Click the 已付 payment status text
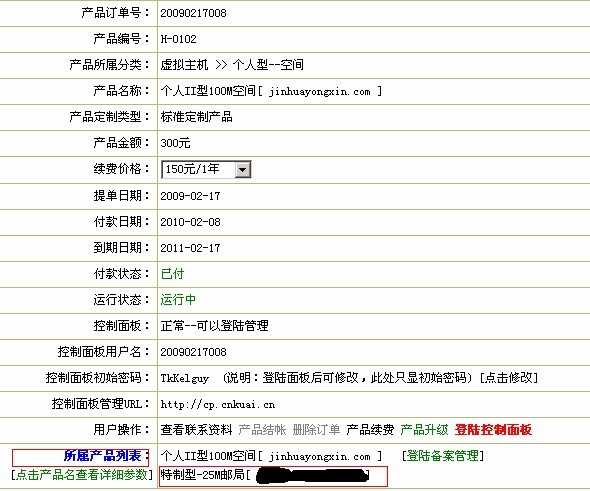 [x=172, y=274]
